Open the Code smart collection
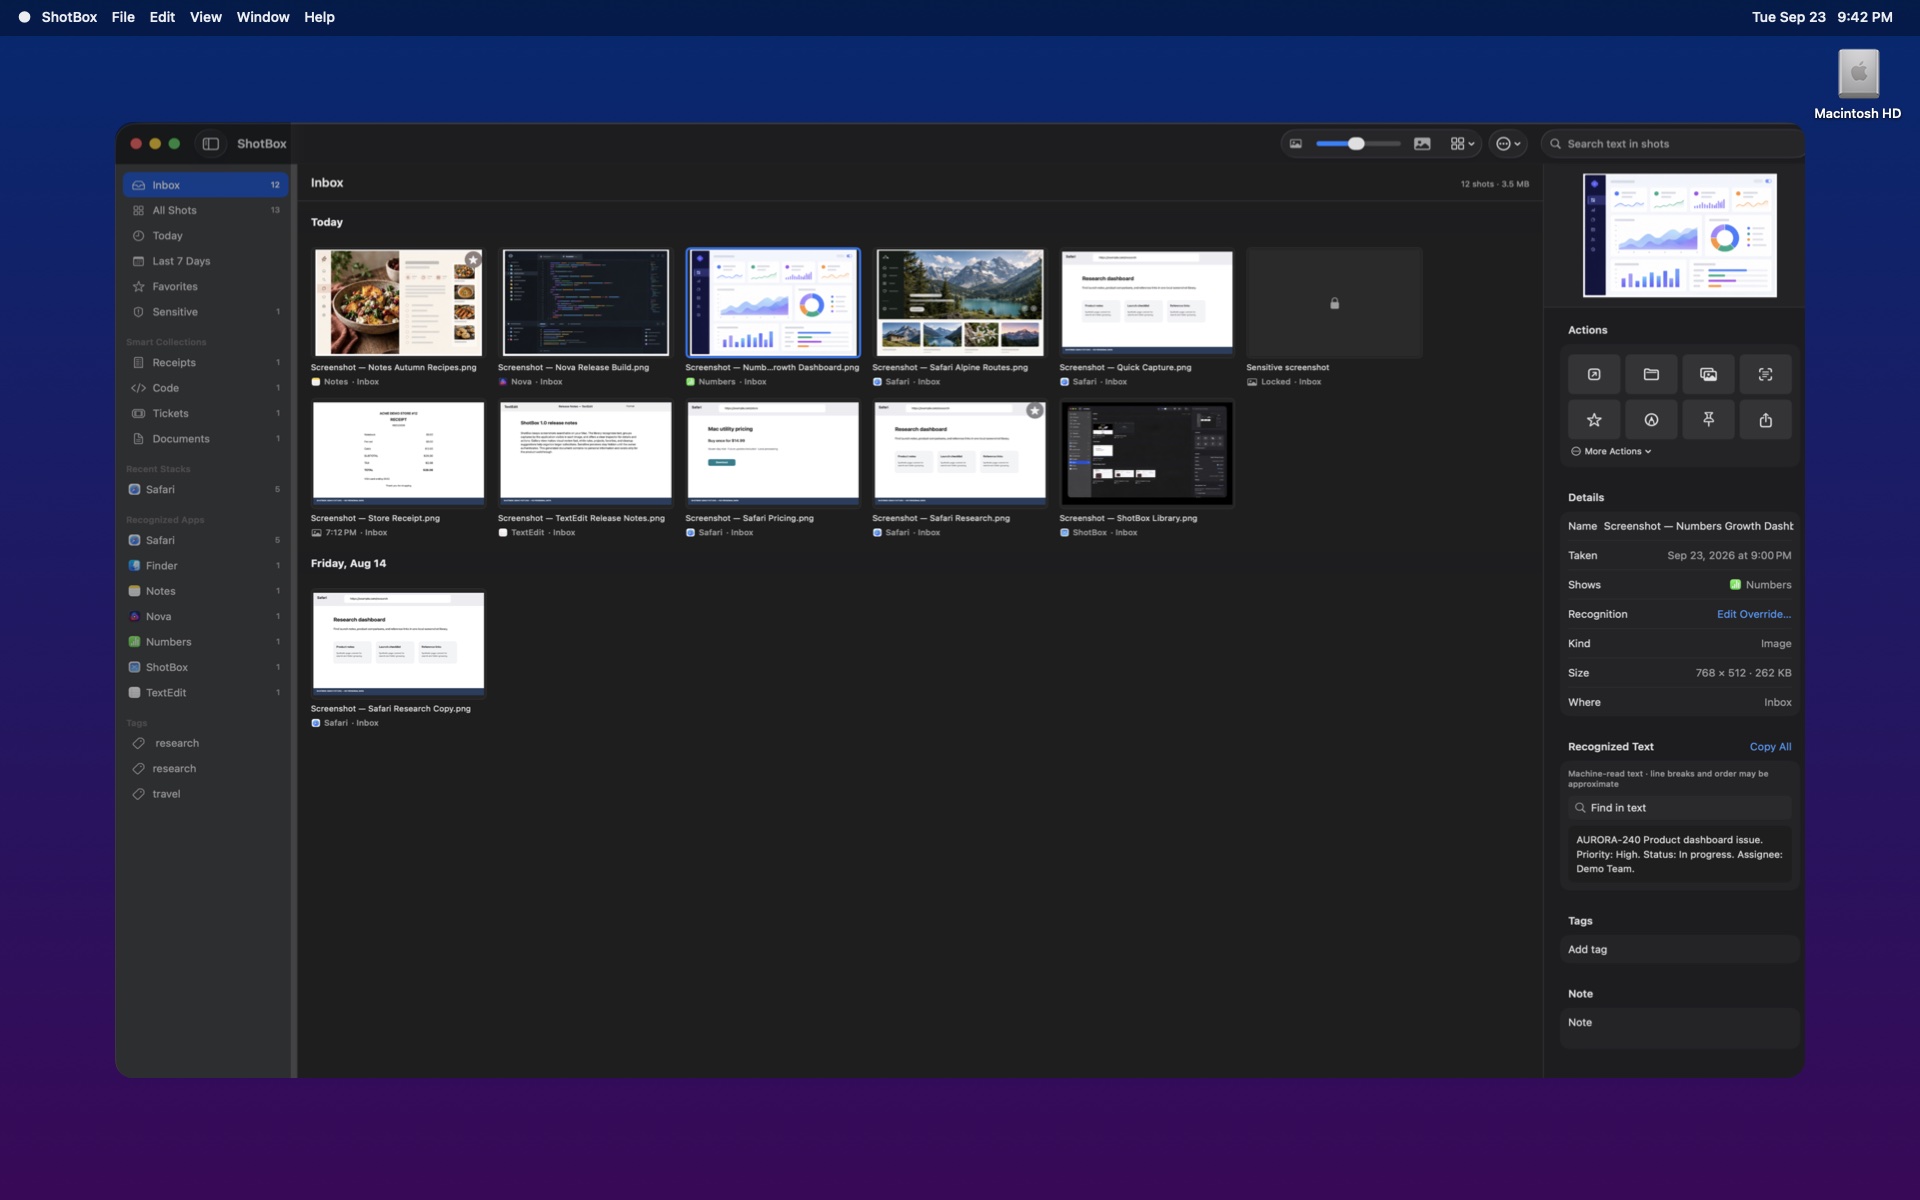 coord(205,388)
